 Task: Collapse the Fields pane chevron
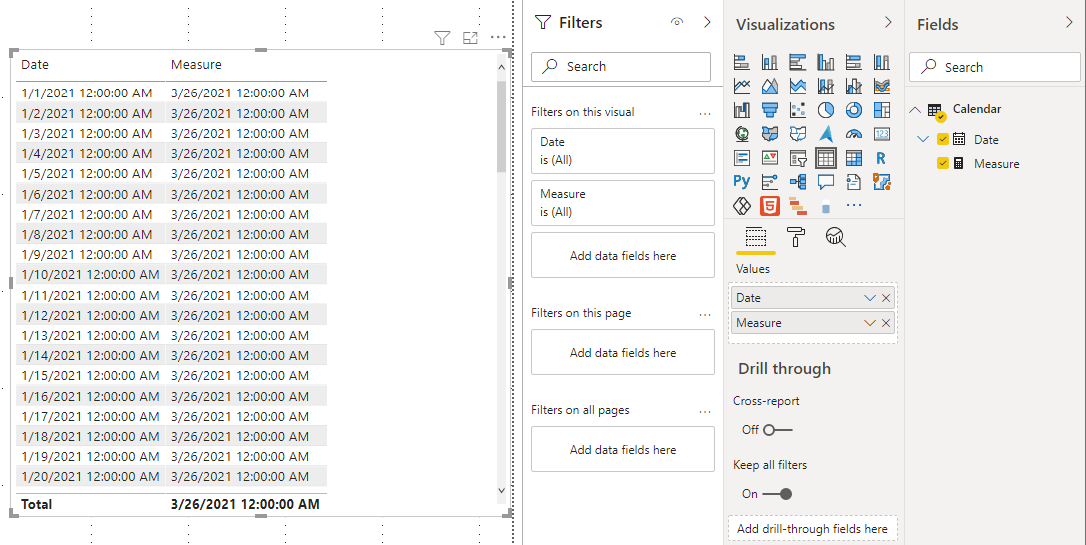coord(1069,23)
